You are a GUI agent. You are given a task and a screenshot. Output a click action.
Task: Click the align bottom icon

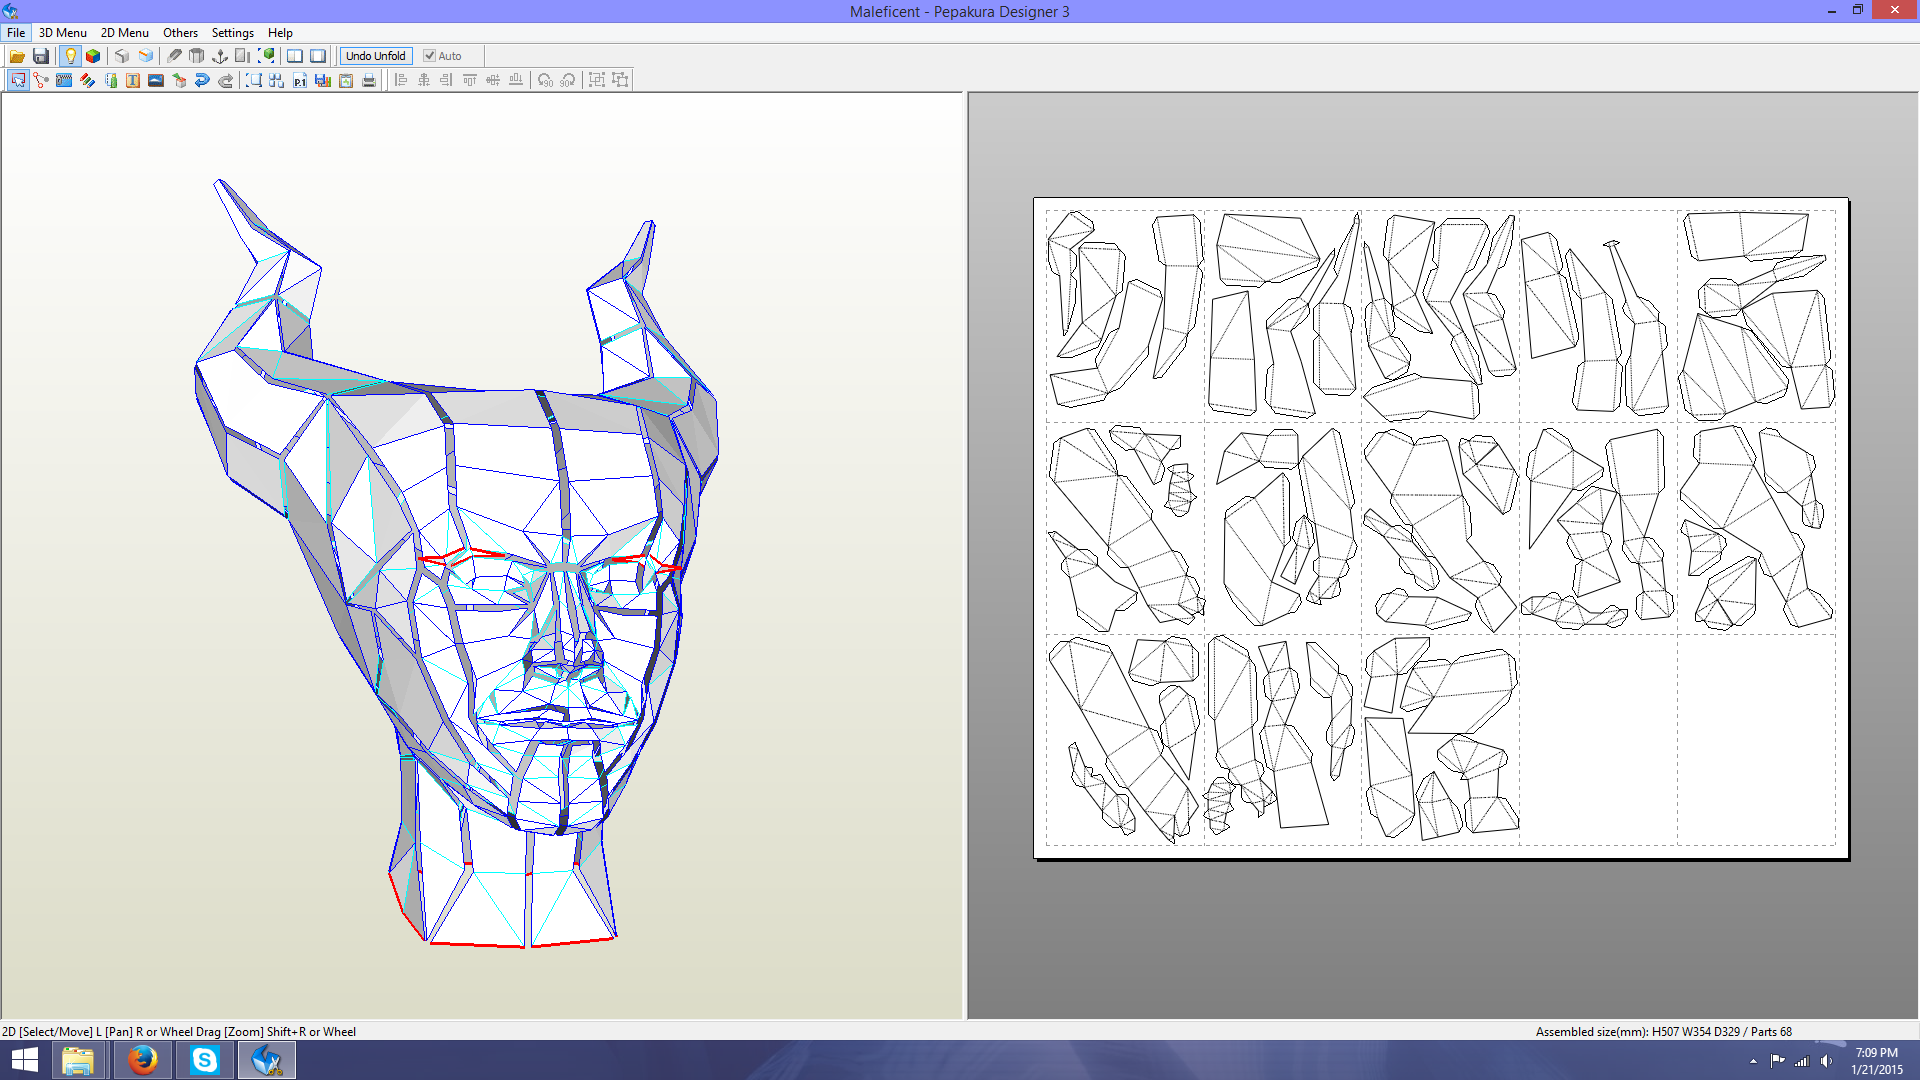[516, 80]
